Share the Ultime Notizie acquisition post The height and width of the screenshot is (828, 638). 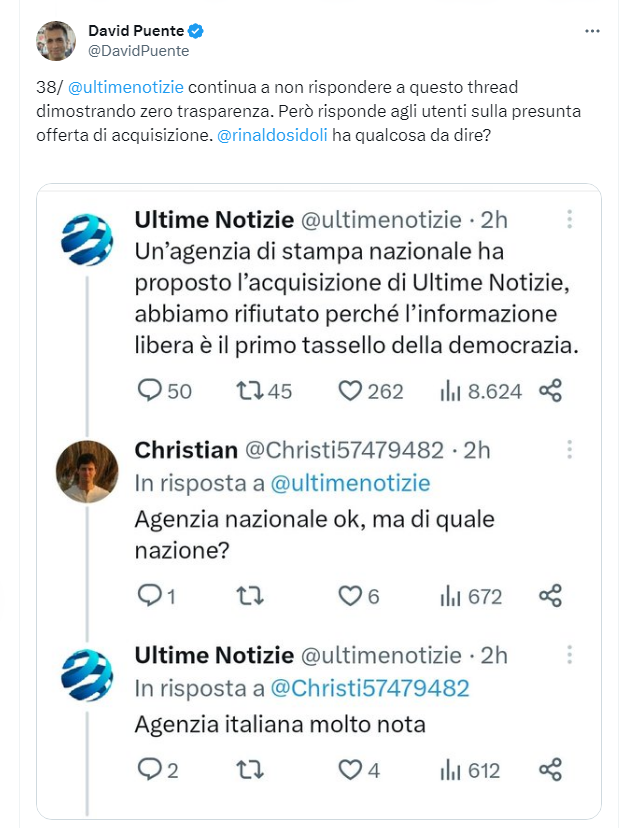(550, 391)
